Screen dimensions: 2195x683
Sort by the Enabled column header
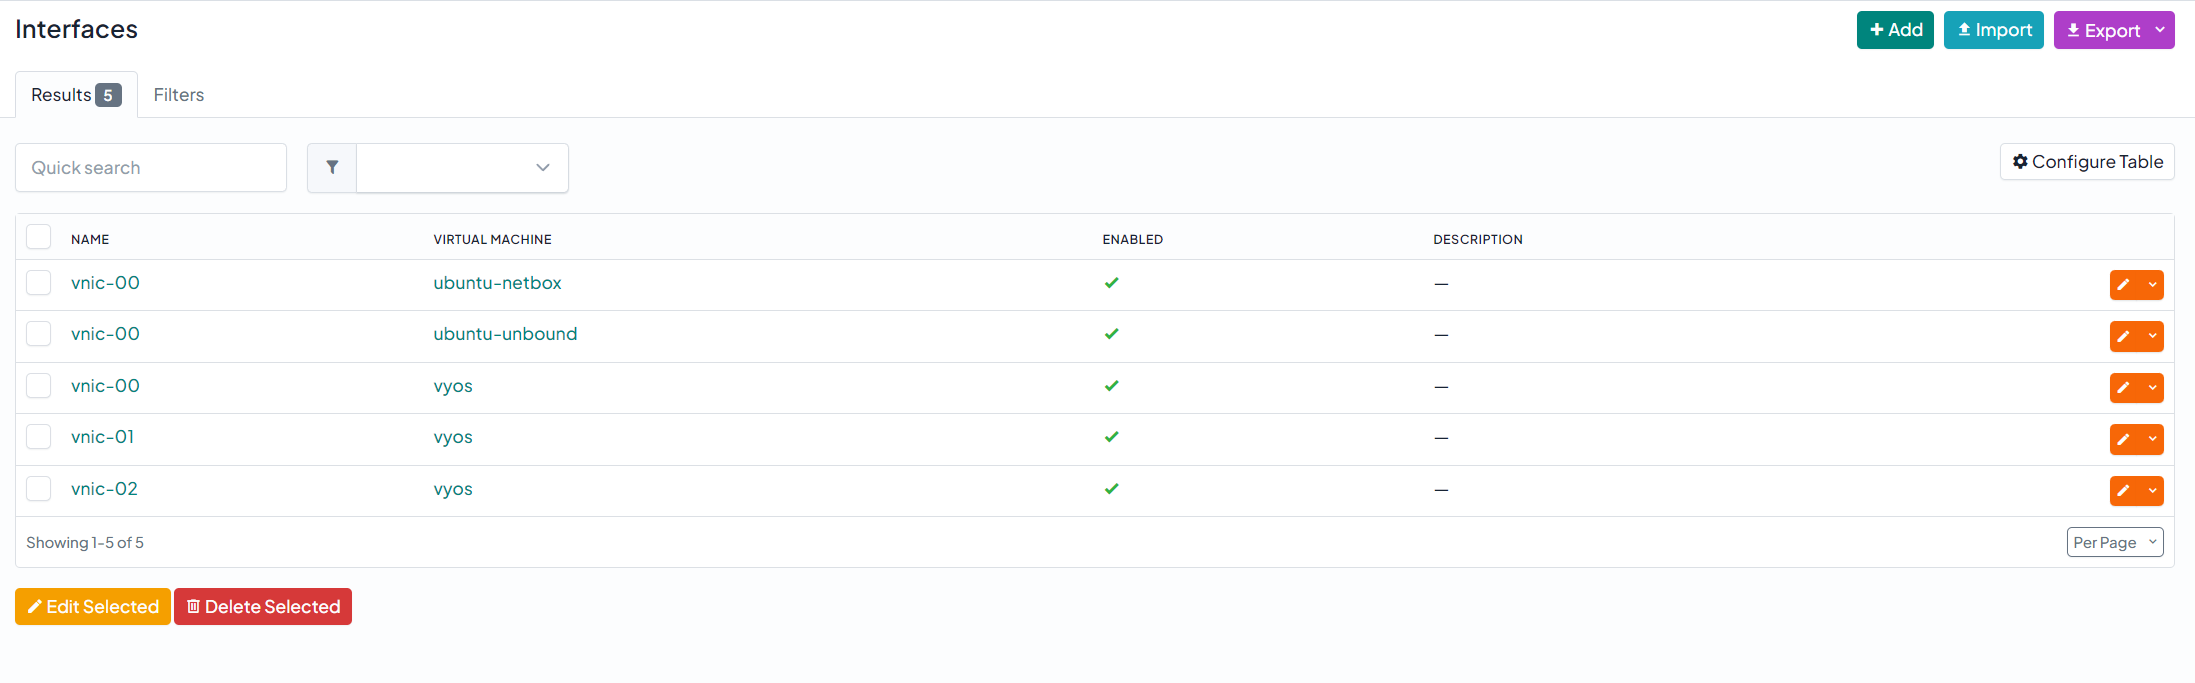(x=1132, y=239)
